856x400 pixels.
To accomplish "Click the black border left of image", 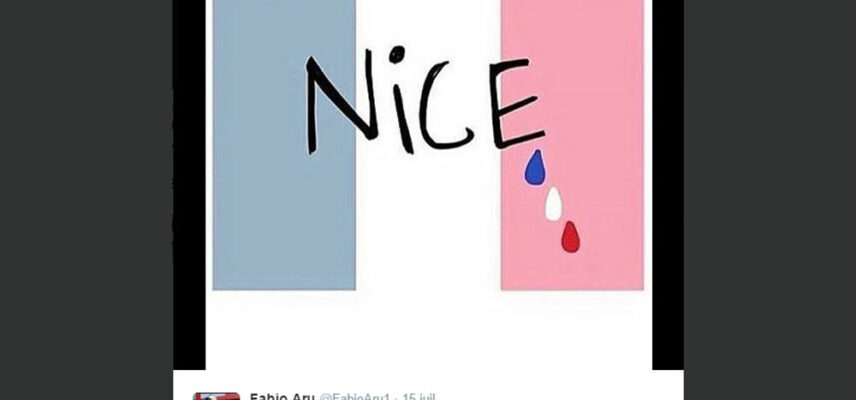I will coord(189,184).
